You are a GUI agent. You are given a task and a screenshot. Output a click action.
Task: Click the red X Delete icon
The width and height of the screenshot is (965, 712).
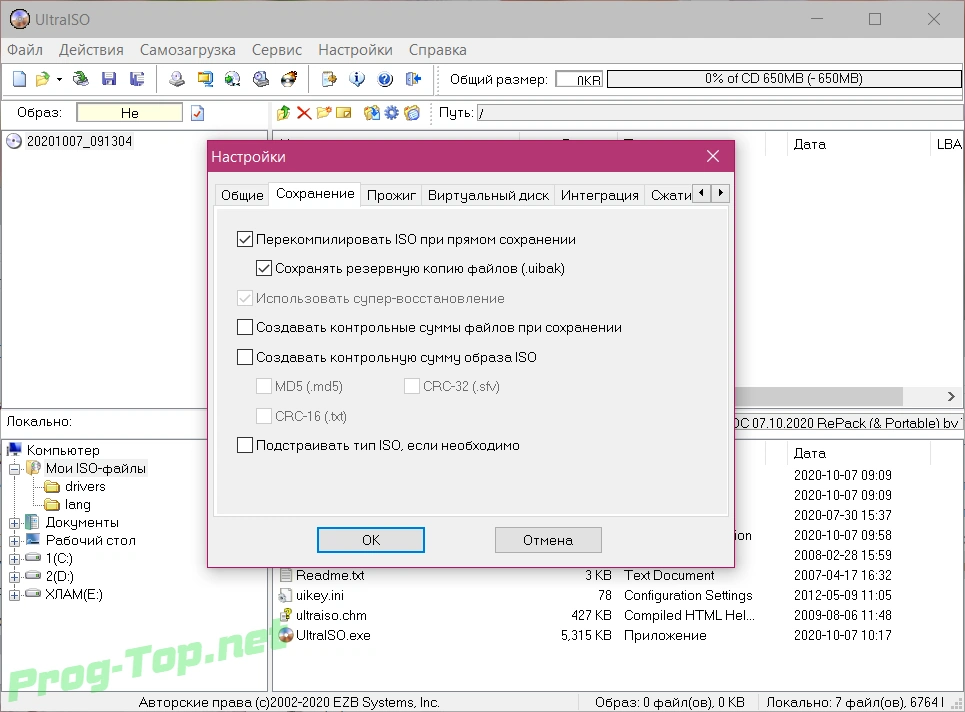304,113
